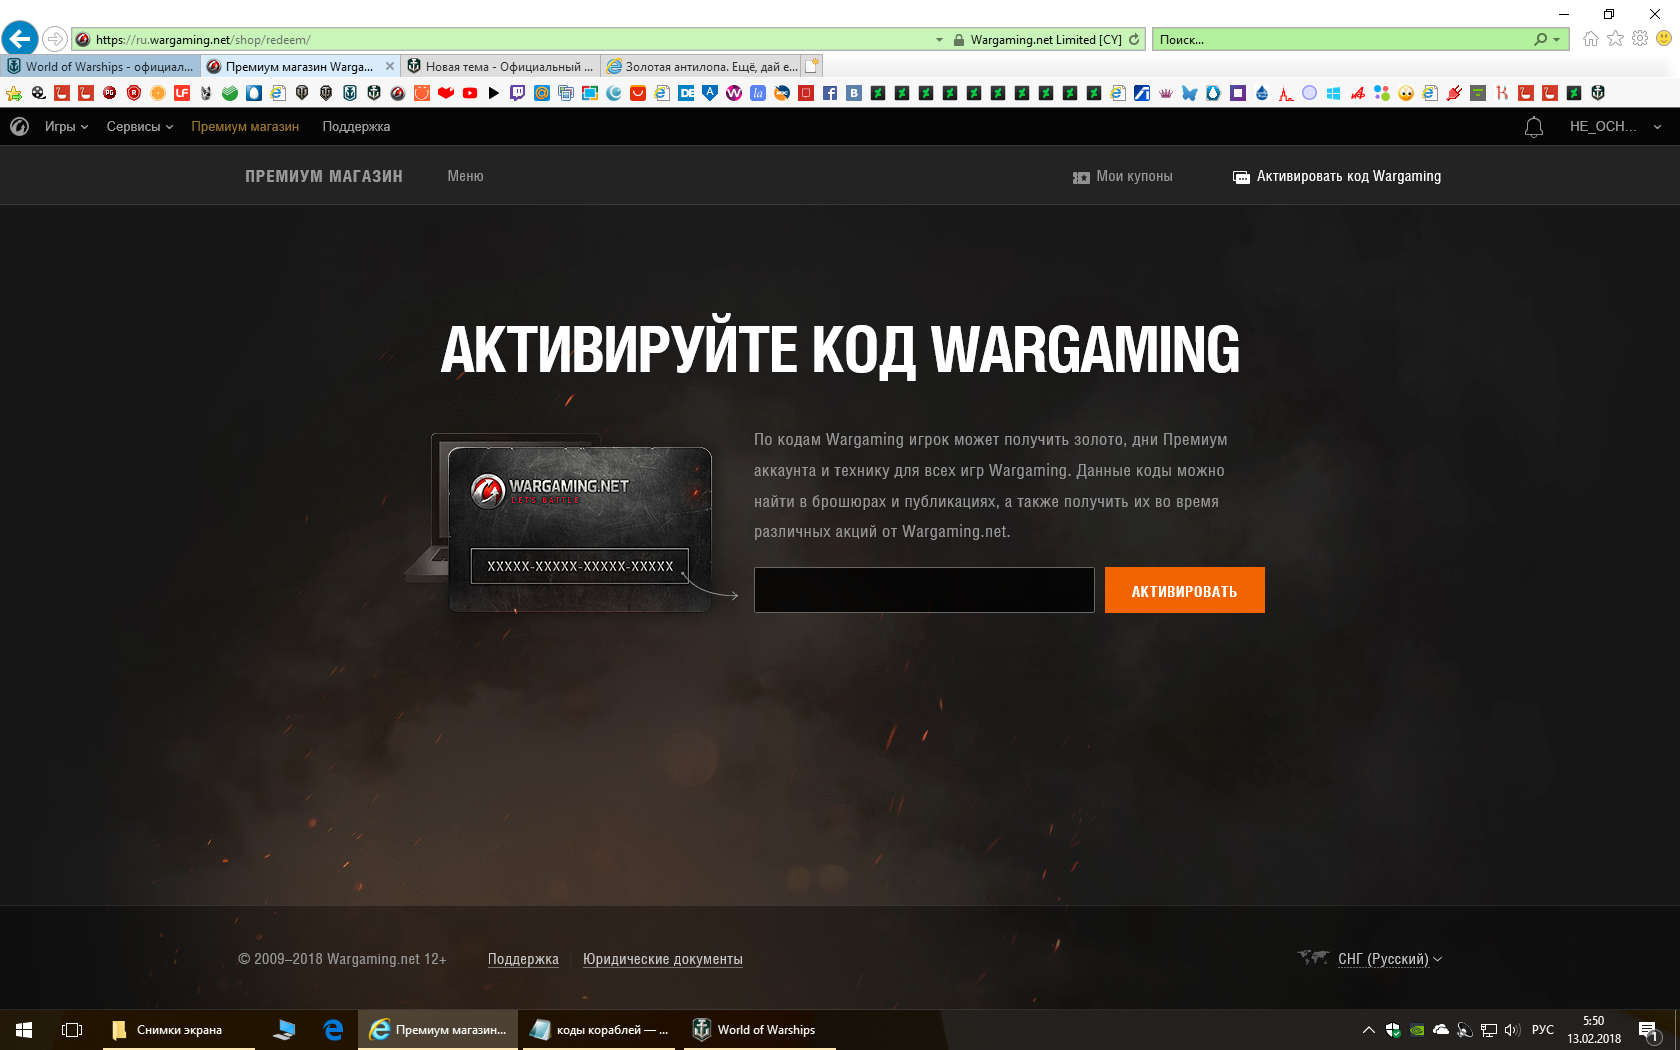Screen dimensions: 1680x1050
Task: Switch to коды кораблей window in the taskbar
Action: [599, 1030]
